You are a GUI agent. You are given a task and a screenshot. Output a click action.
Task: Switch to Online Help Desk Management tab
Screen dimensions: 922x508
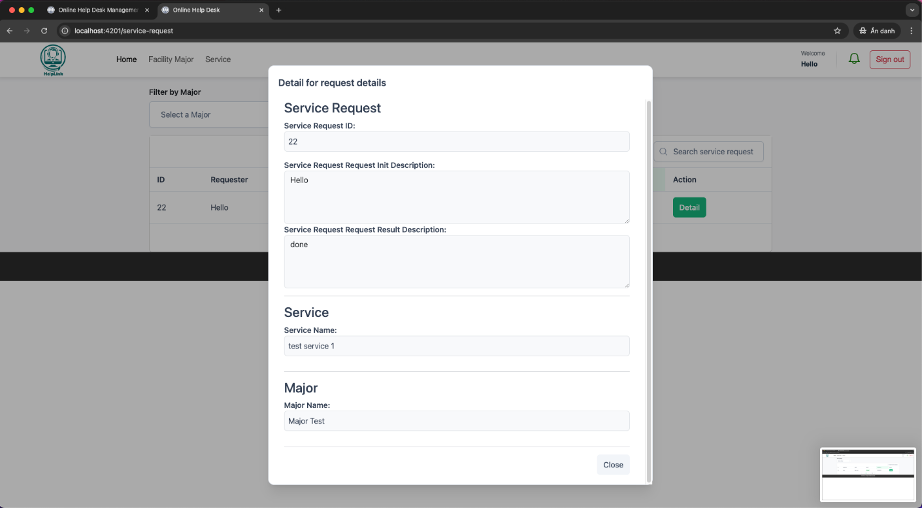click(x=99, y=10)
